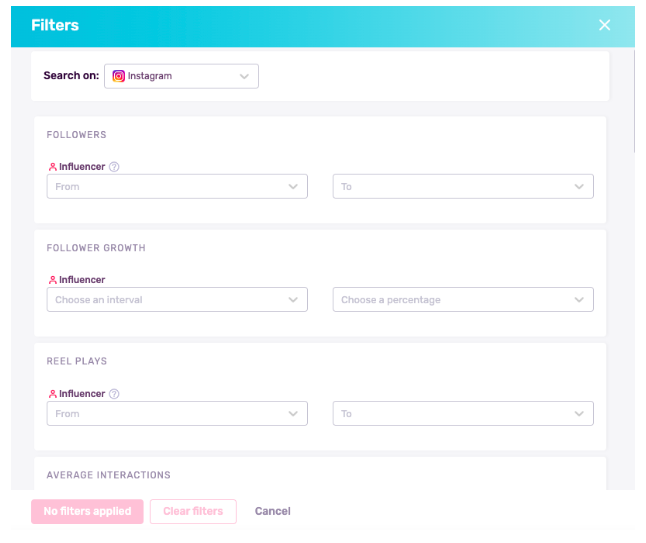Click the Cancel link
The height and width of the screenshot is (543, 646).
[x=272, y=511]
